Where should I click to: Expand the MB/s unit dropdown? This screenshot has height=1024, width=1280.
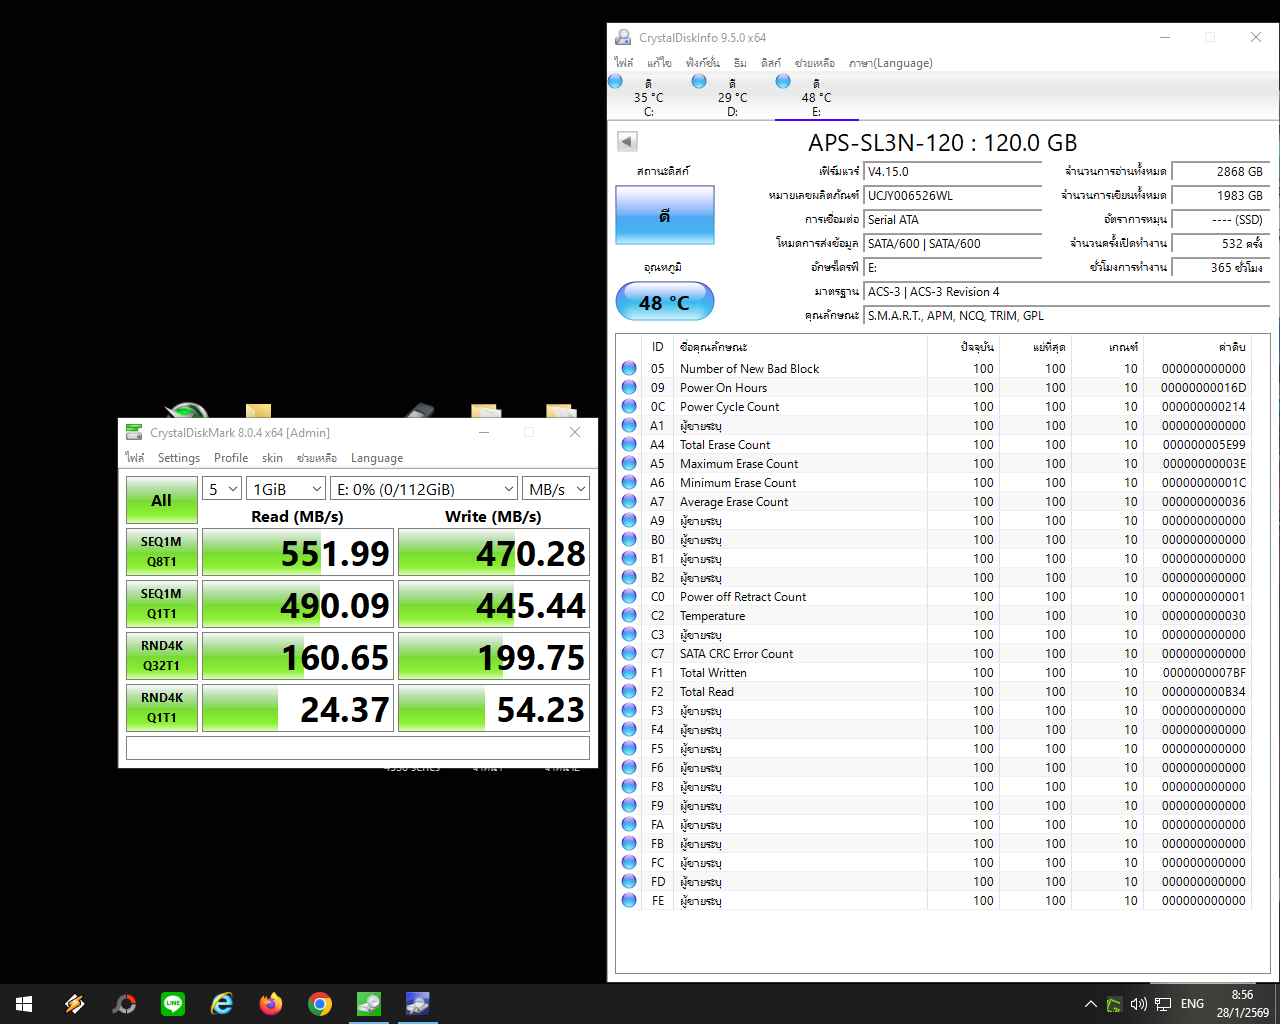click(557, 489)
